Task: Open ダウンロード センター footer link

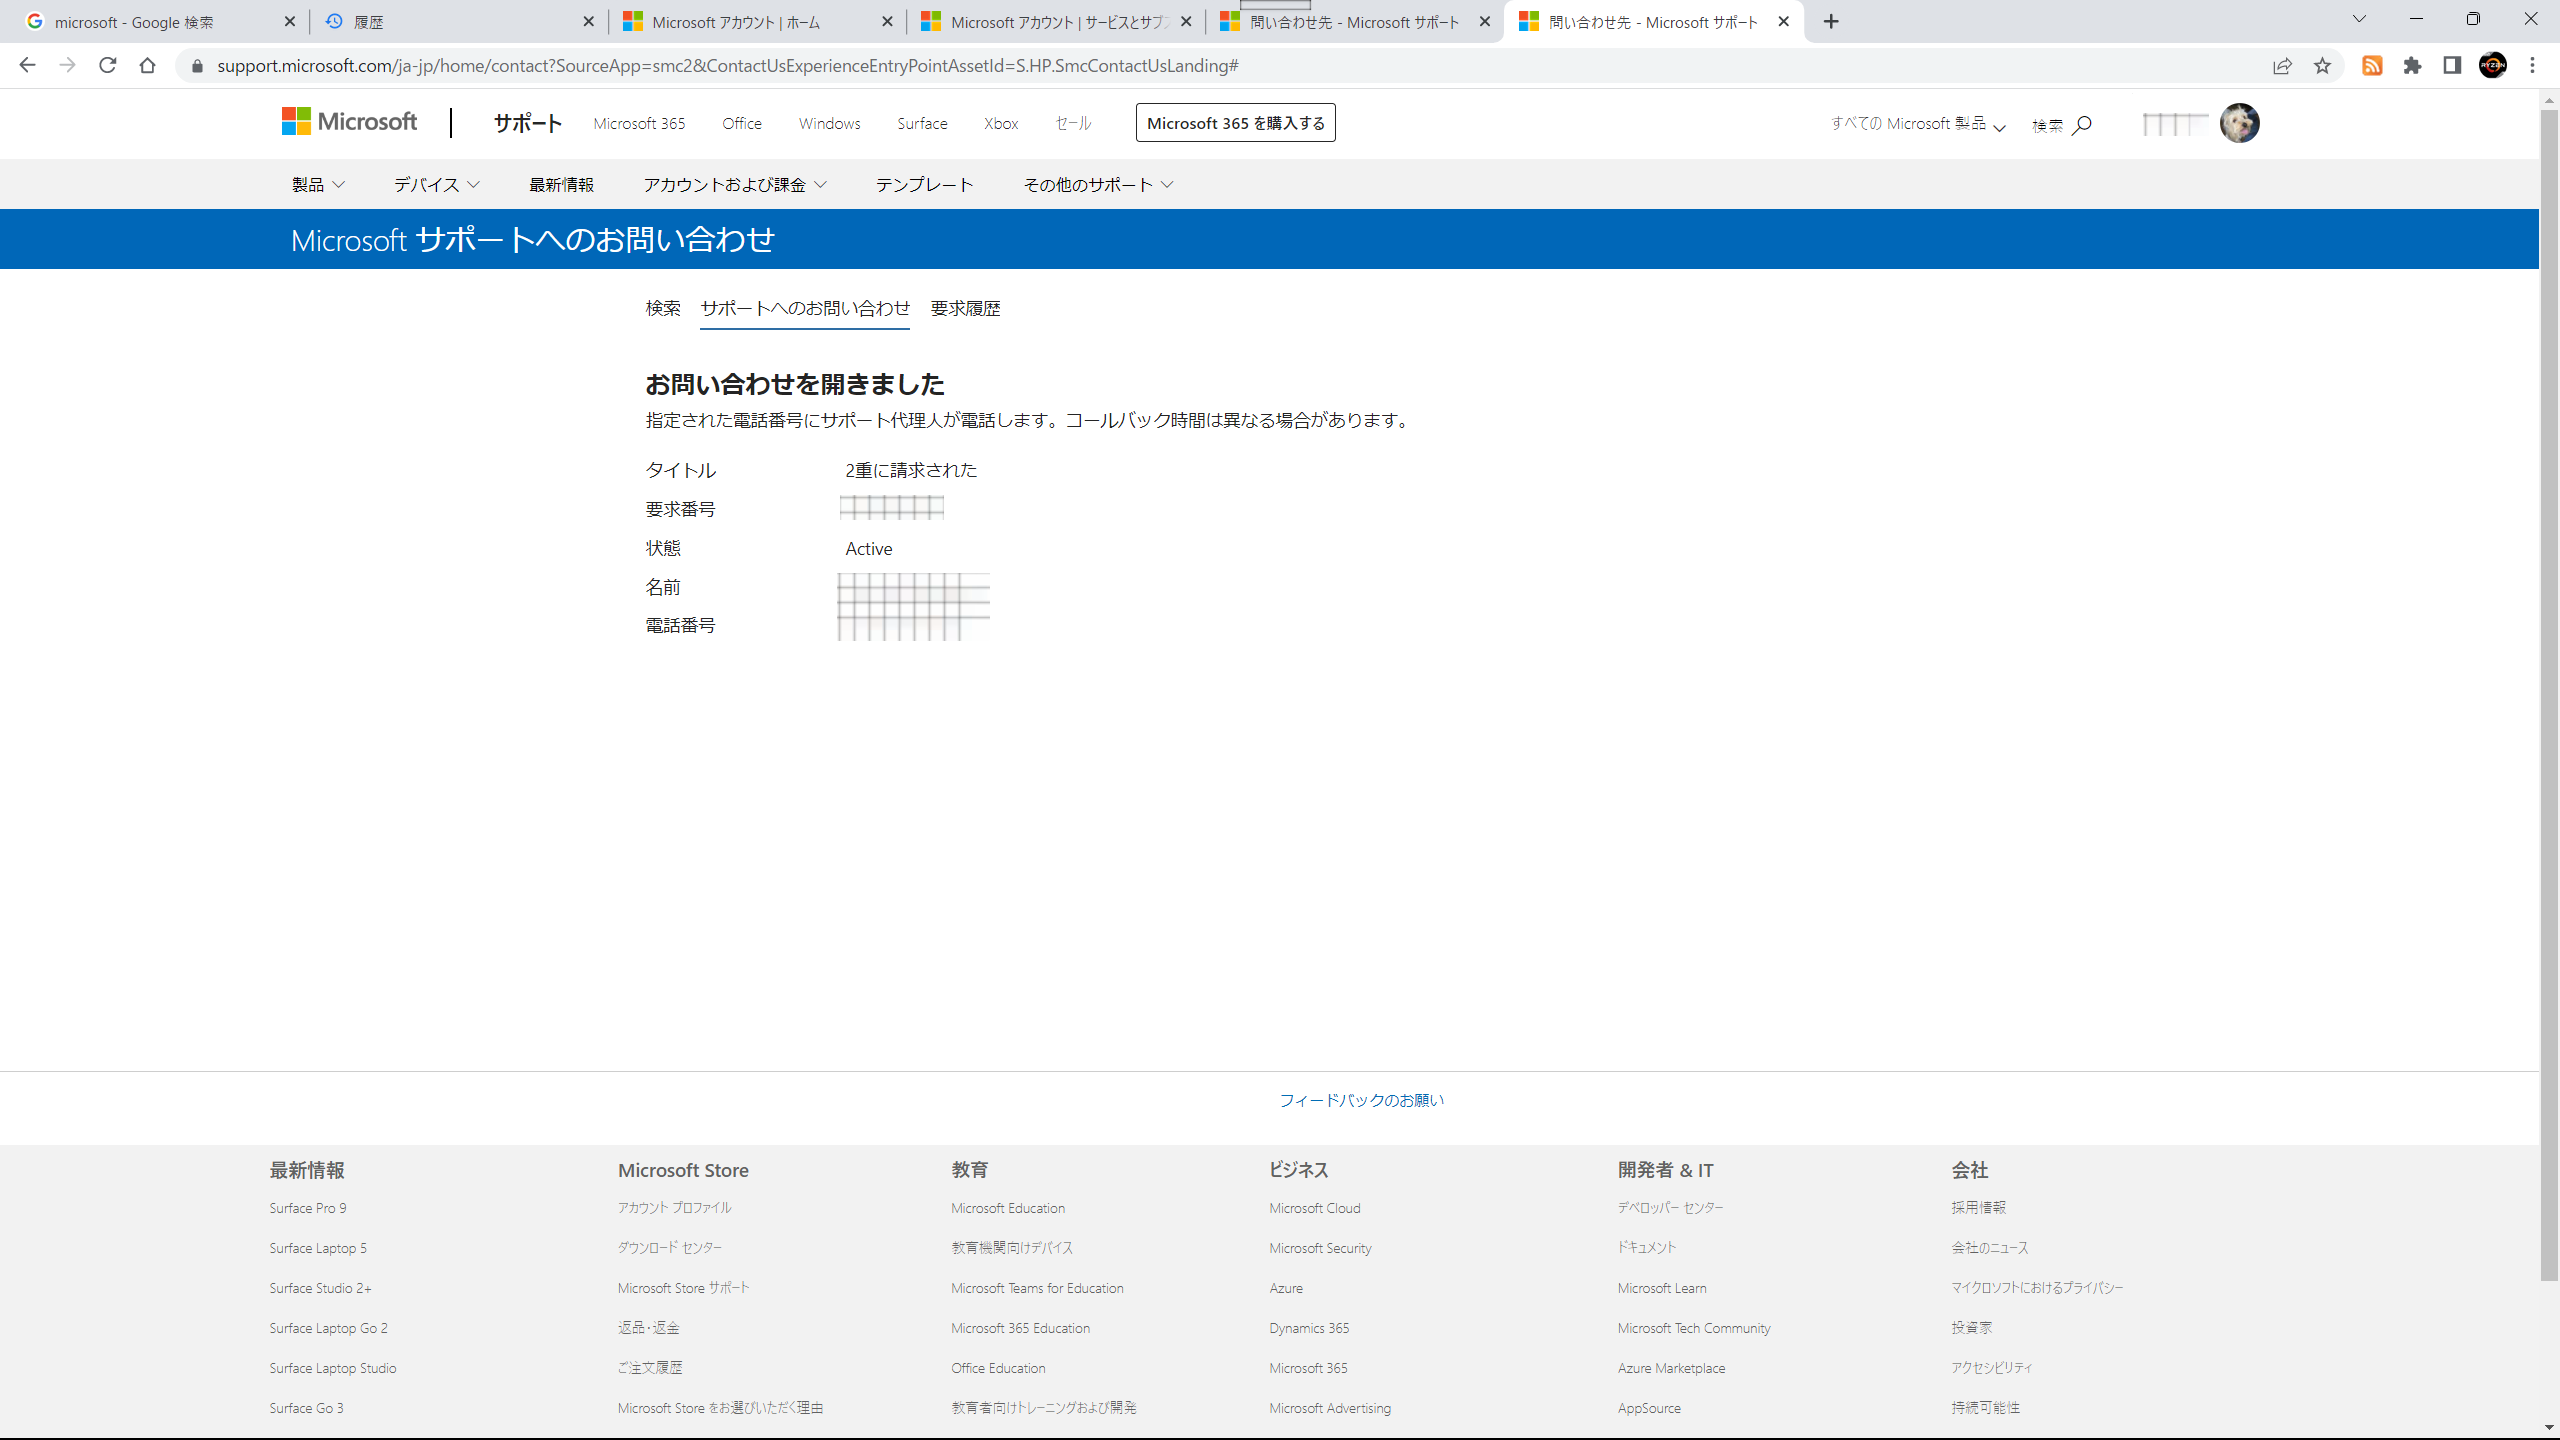Action: pyautogui.click(x=669, y=1248)
